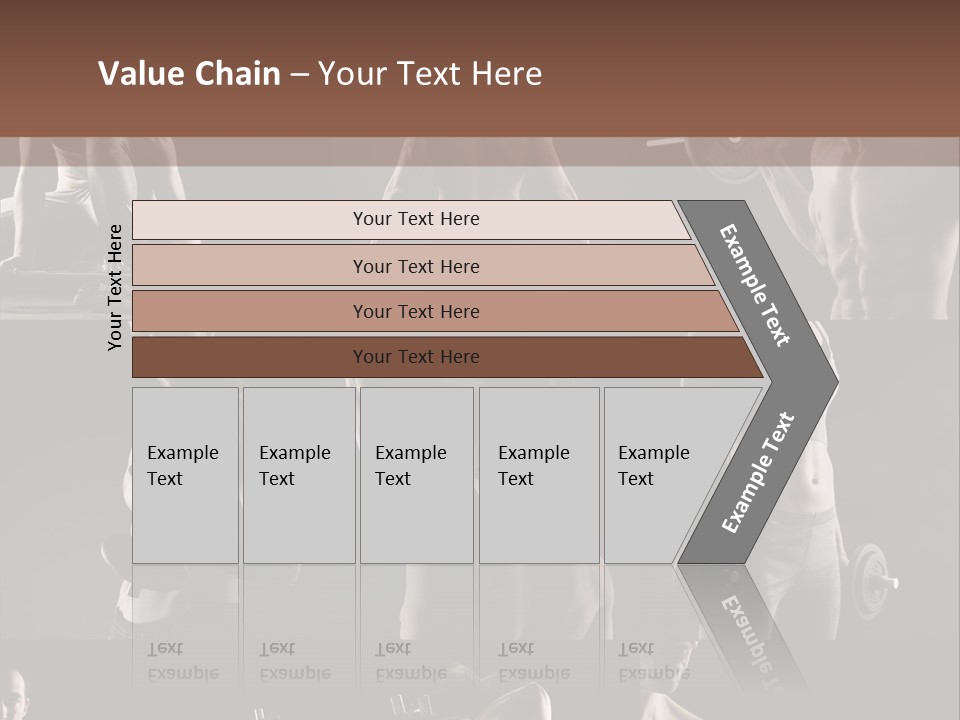Click the first 'Example Text' box
The height and width of the screenshot is (720, 960).
[185, 475]
